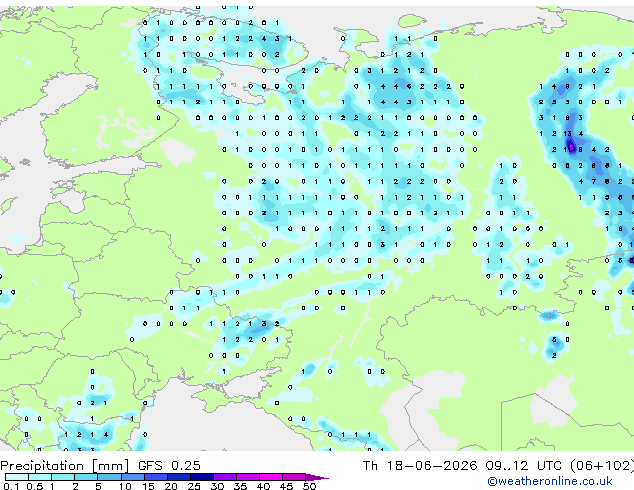
Task: Click the legend scale label "10"
Action: point(125,486)
